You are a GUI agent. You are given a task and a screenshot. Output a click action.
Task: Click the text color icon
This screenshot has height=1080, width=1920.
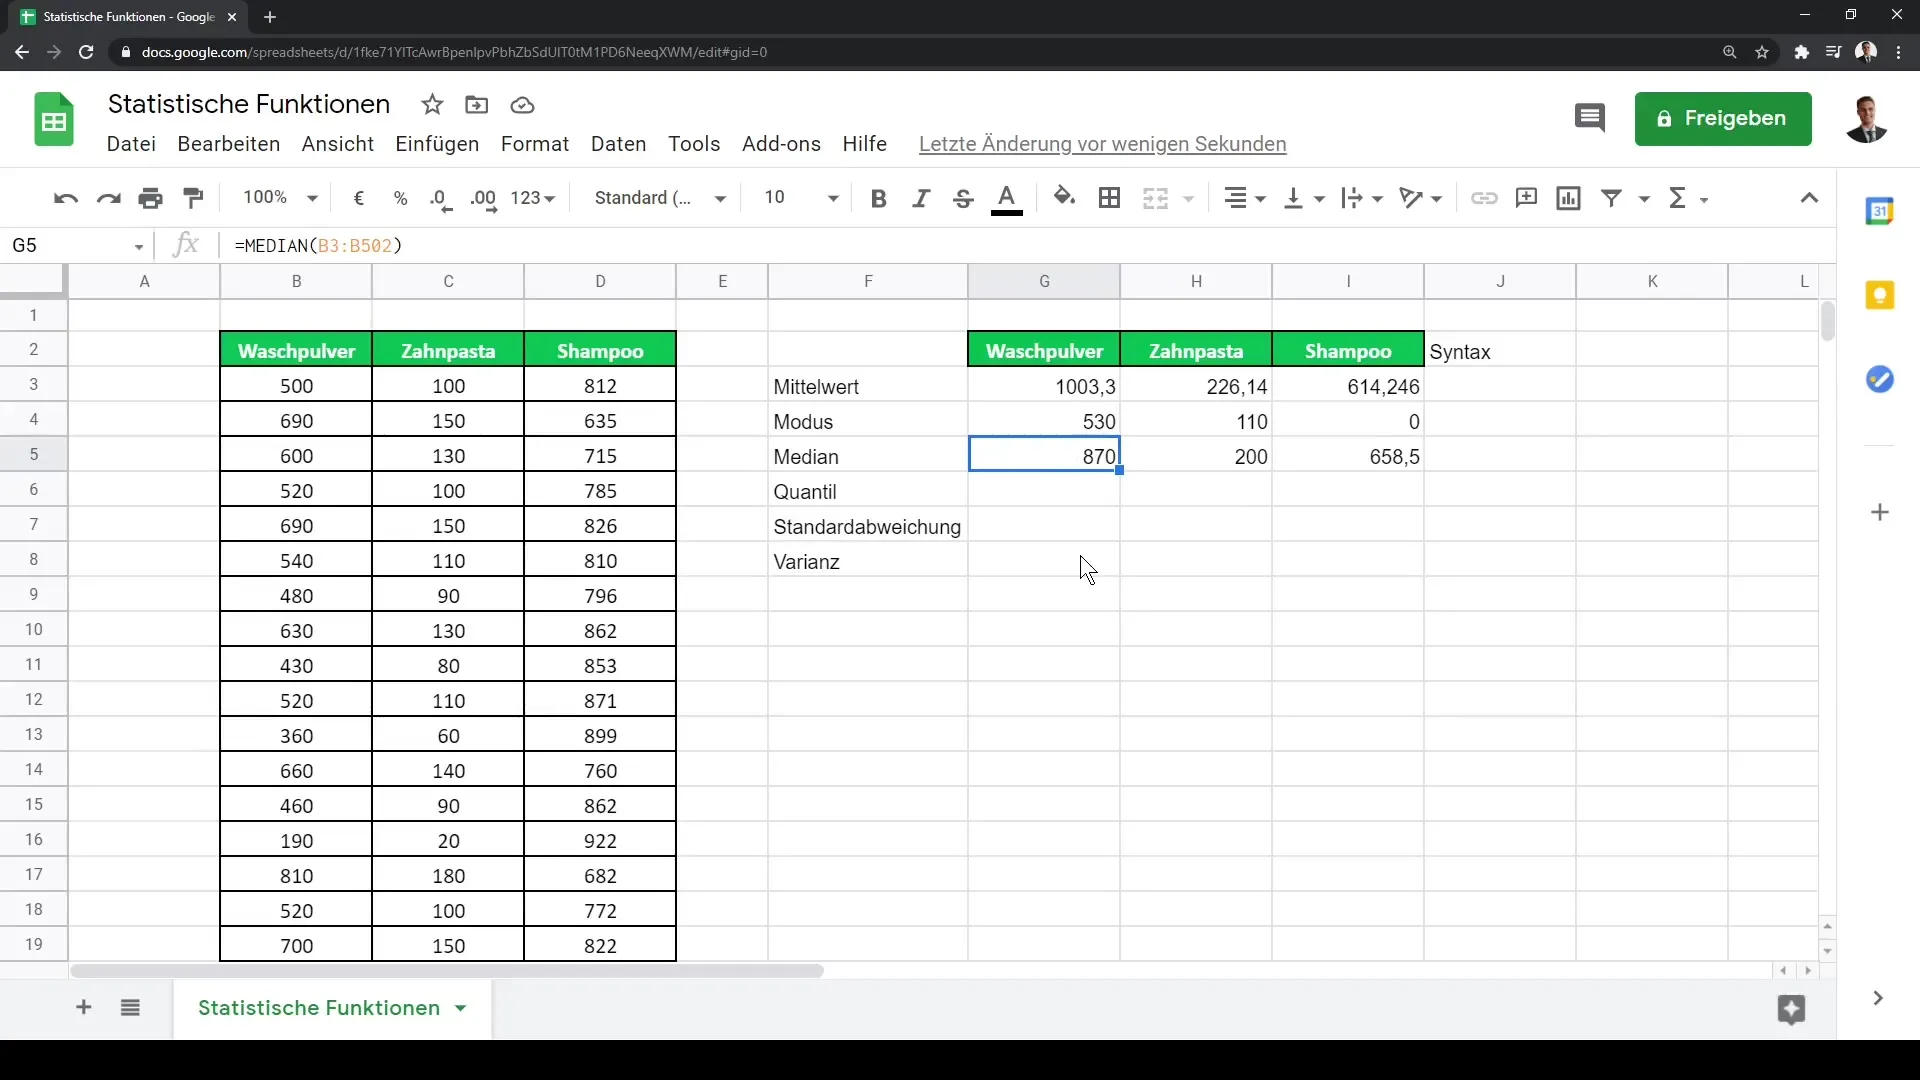tap(1007, 198)
